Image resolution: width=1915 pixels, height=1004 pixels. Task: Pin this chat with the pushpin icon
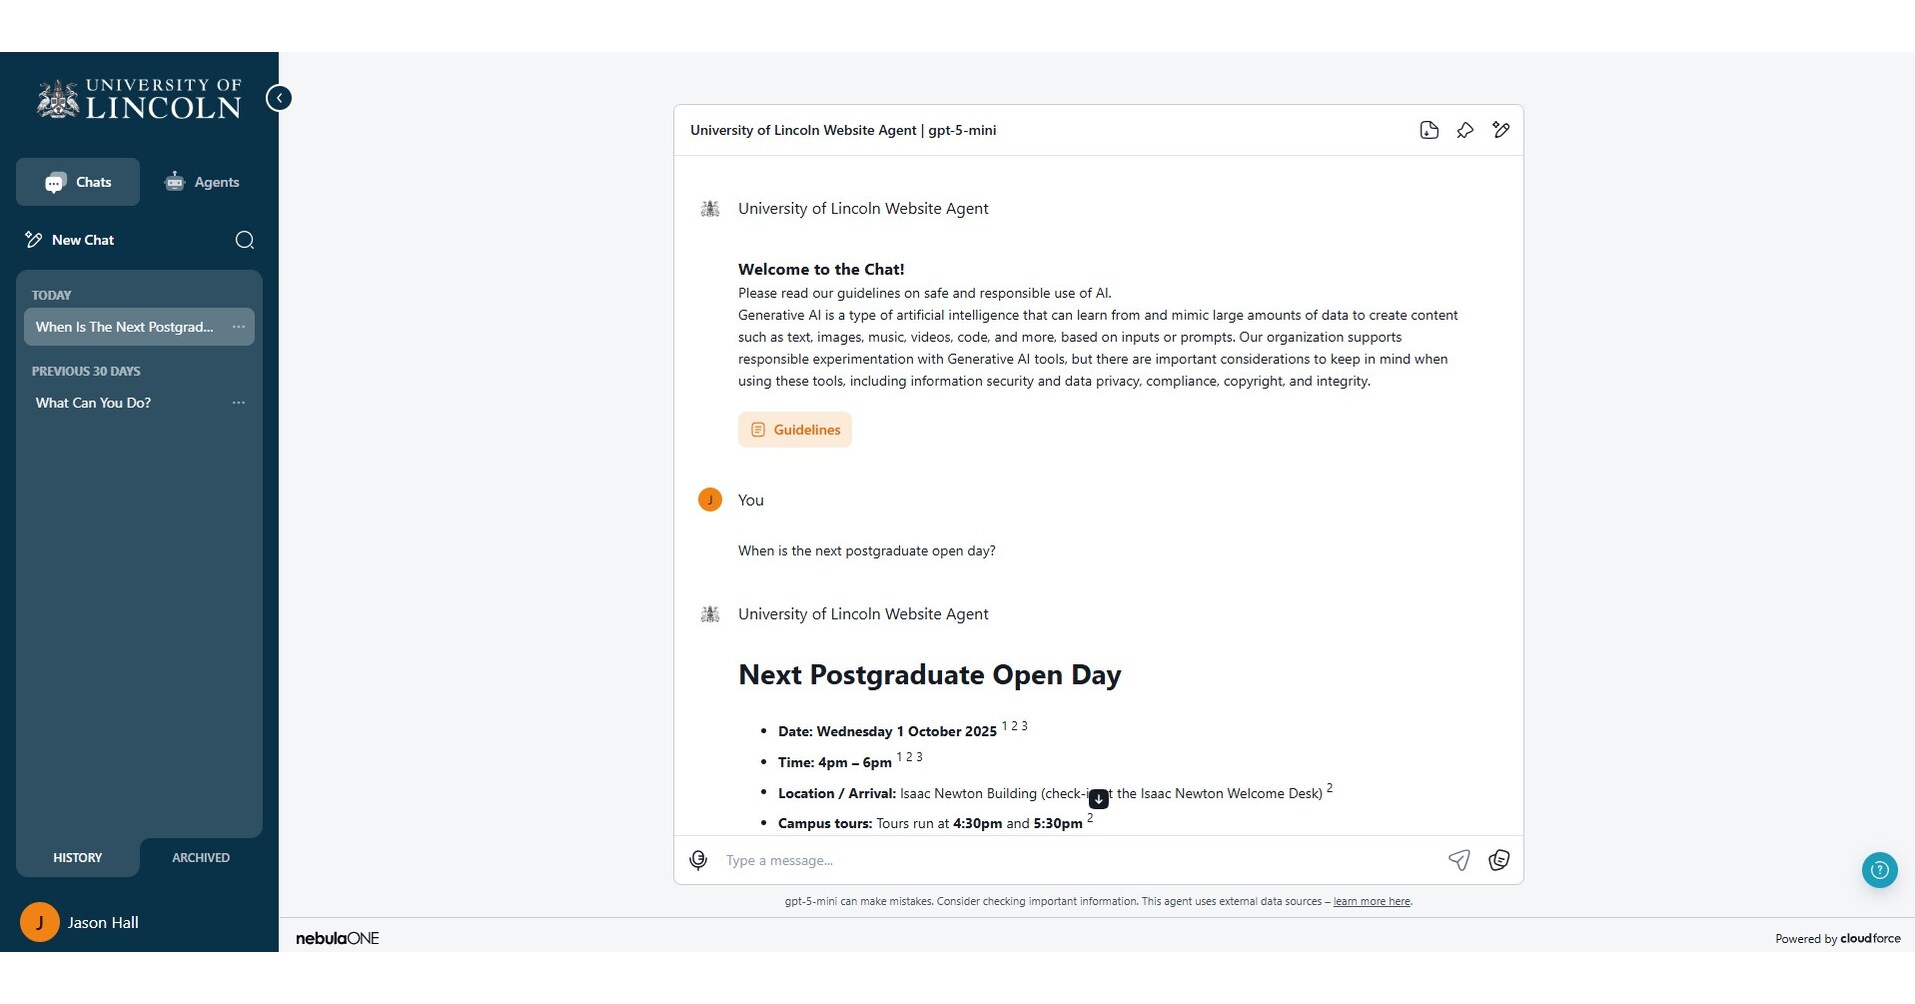pyautogui.click(x=1465, y=130)
